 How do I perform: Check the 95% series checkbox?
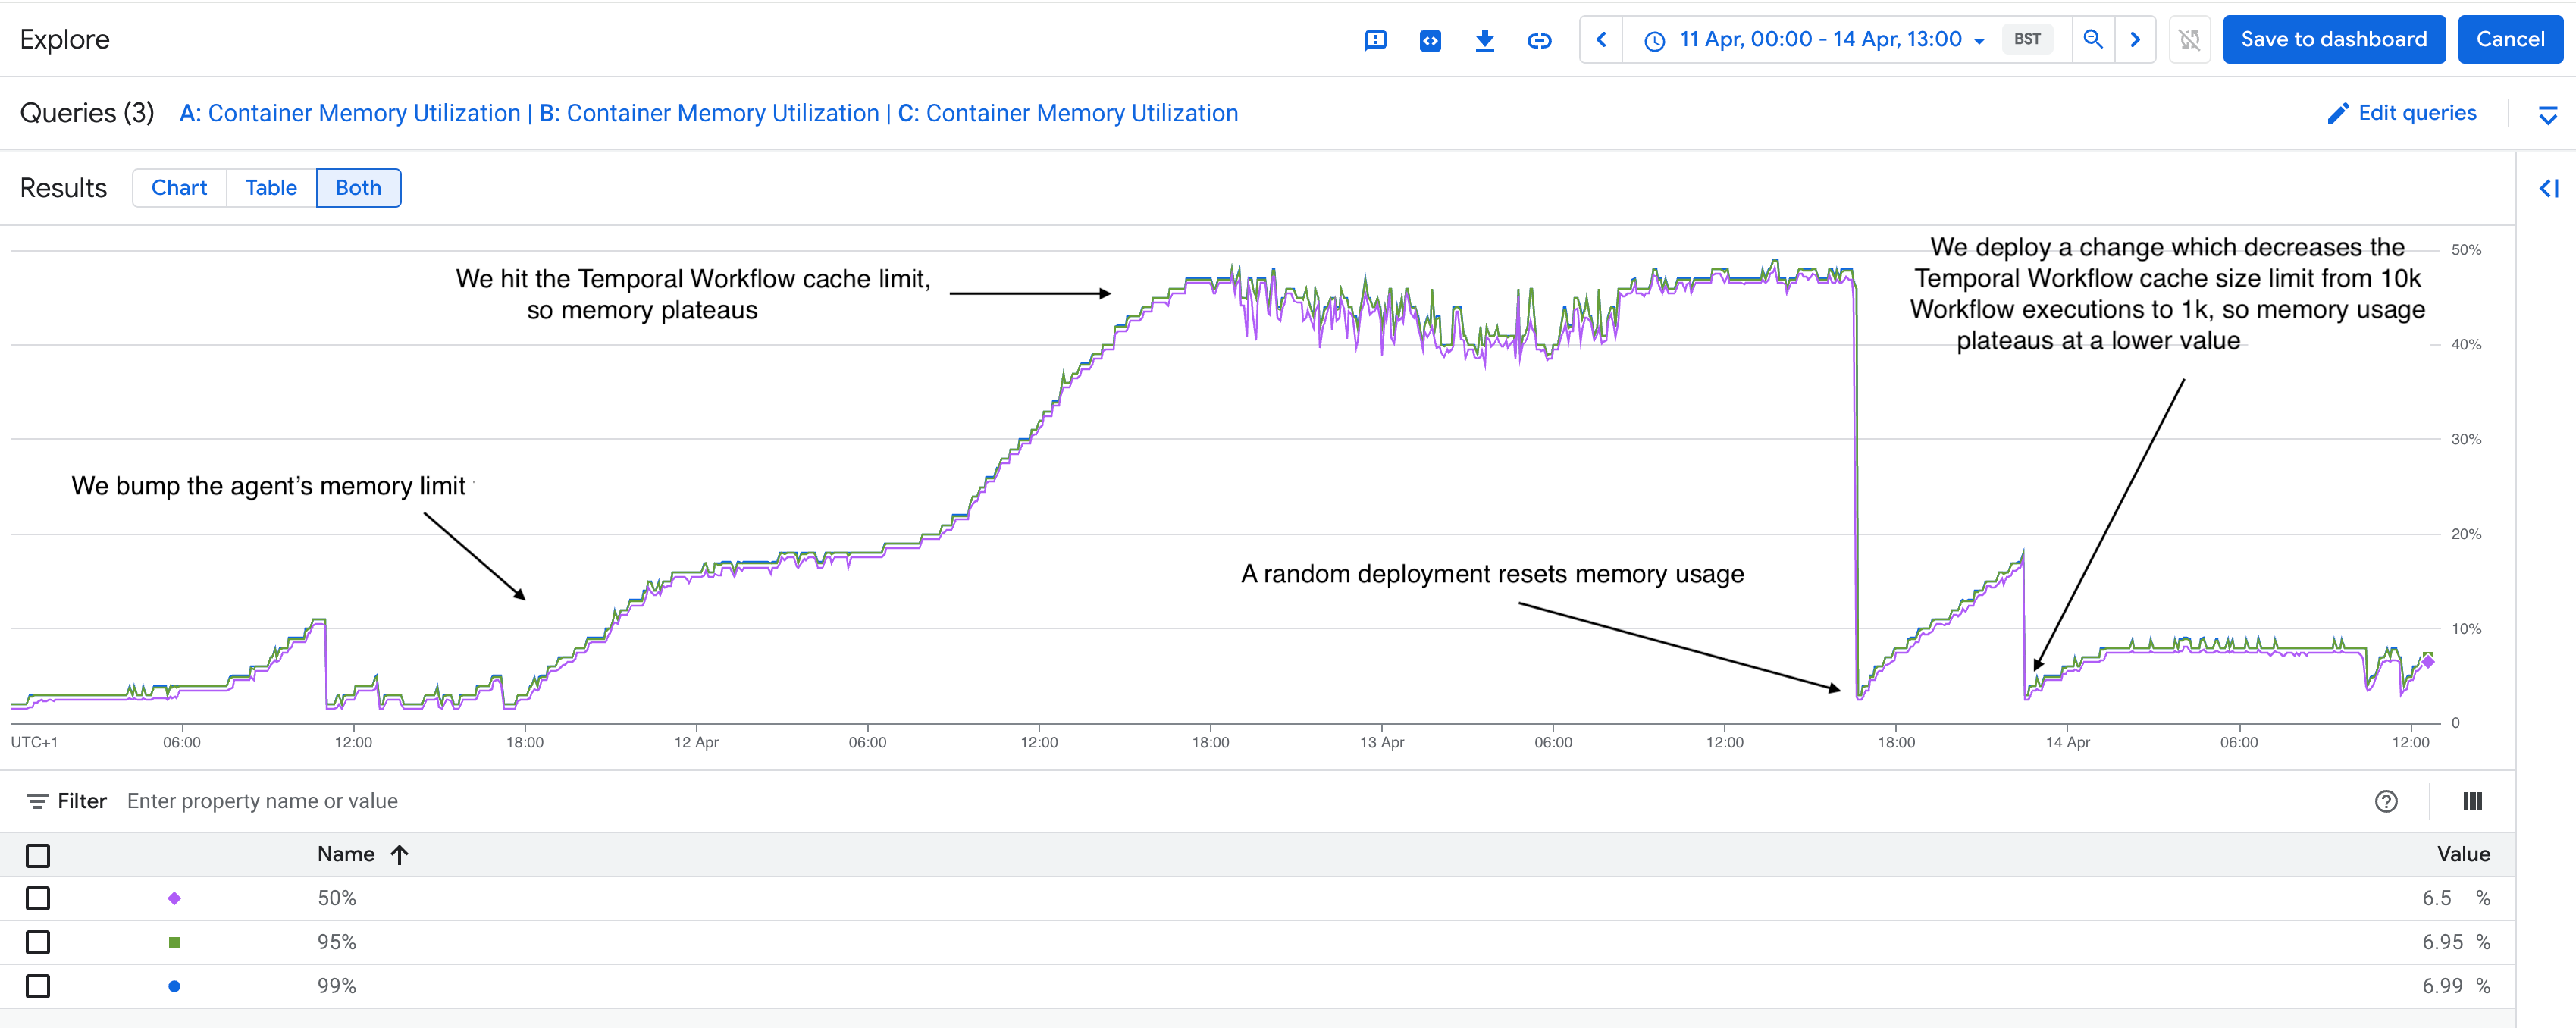(x=38, y=942)
